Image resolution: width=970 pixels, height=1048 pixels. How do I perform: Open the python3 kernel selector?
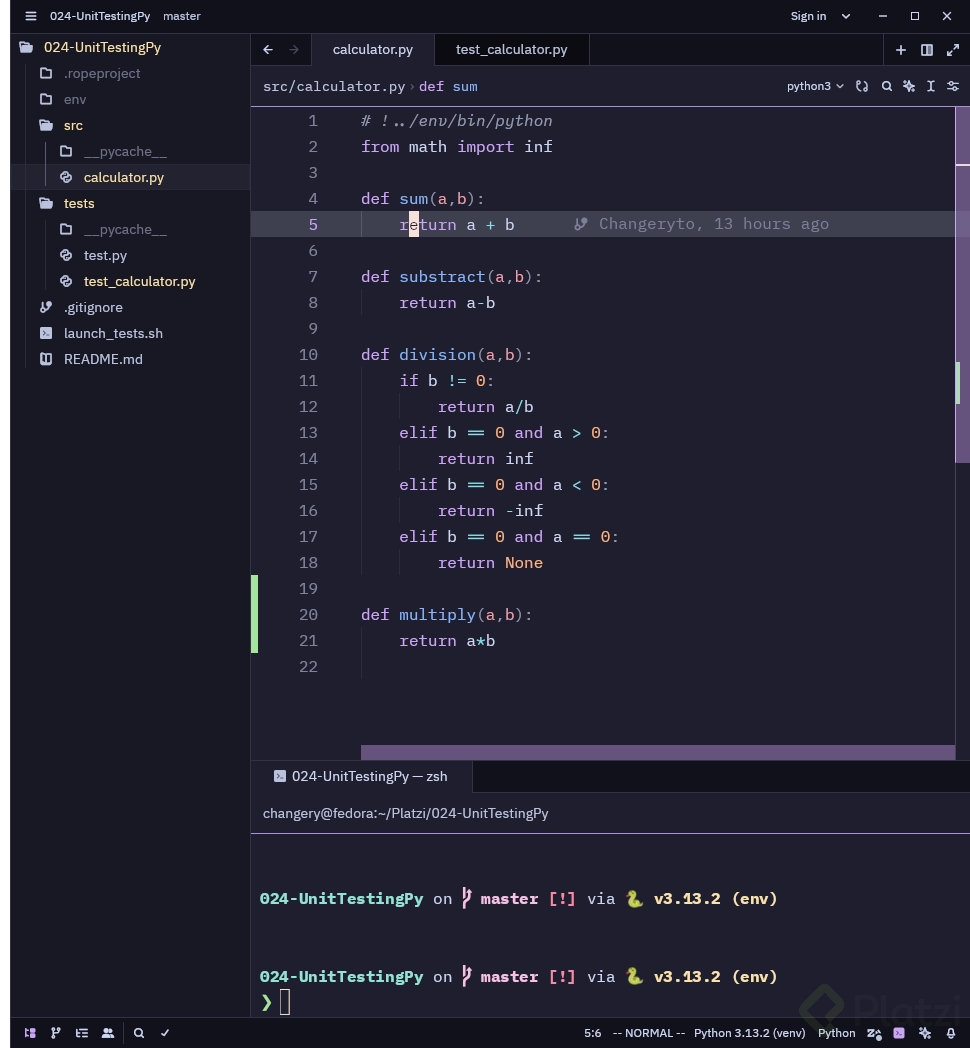pos(815,86)
